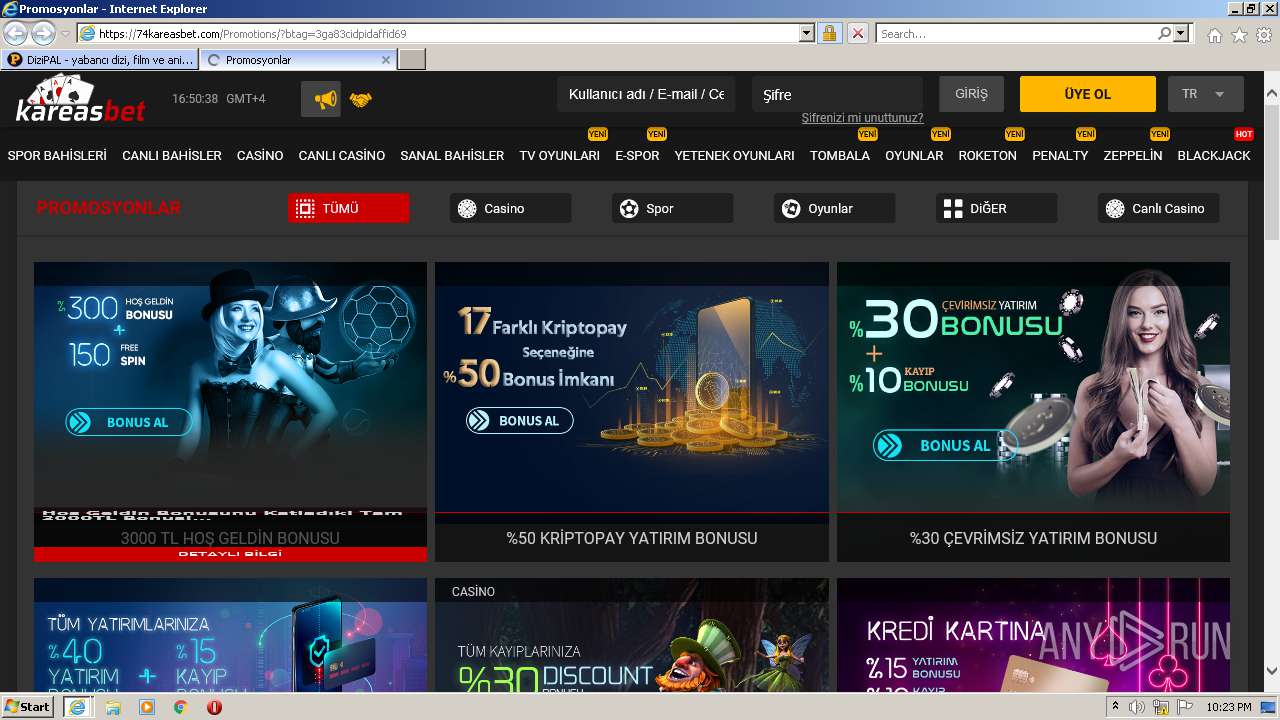
Task: Click the Canlı Casino chip icon
Action: coord(1115,208)
